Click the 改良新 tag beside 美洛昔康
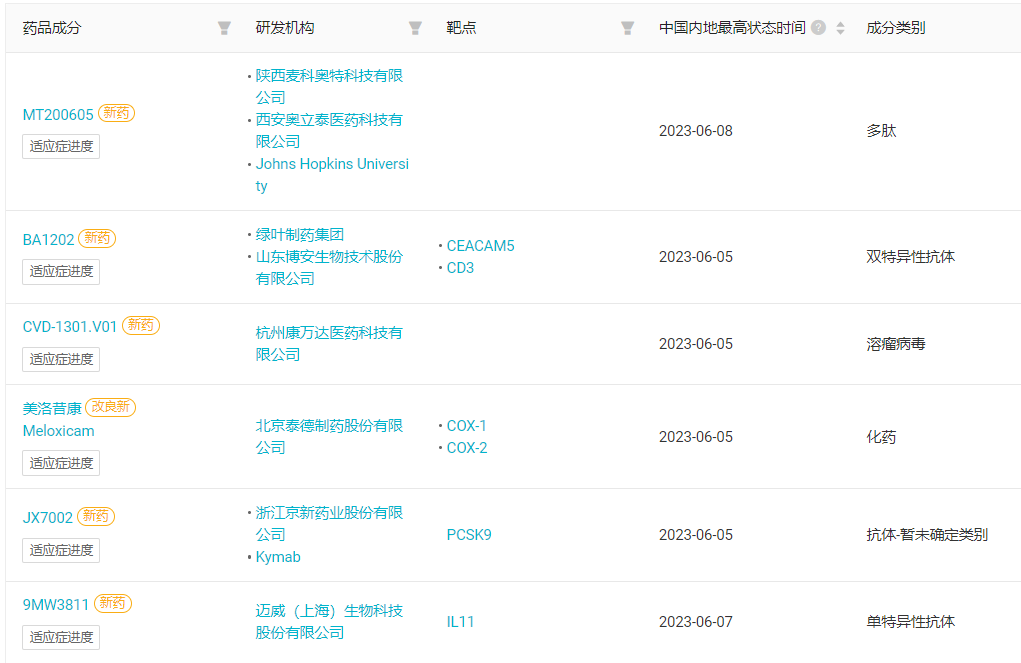This screenshot has height=663, width=1021. click(x=110, y=407)
